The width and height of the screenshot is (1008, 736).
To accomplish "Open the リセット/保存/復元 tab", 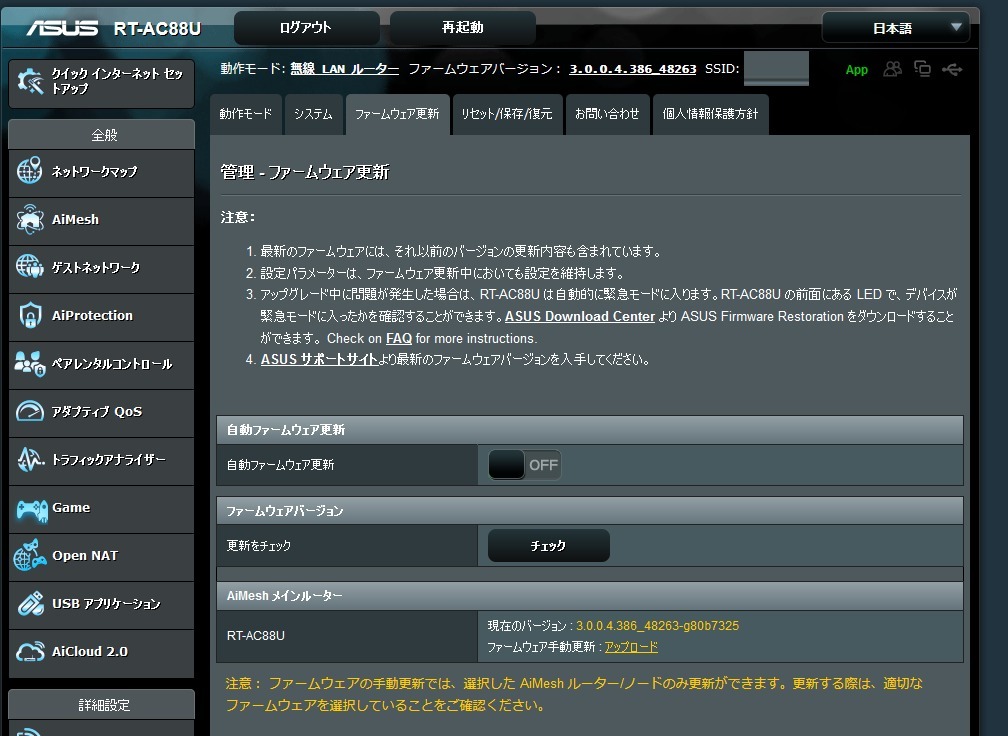I will click(507, 114).
